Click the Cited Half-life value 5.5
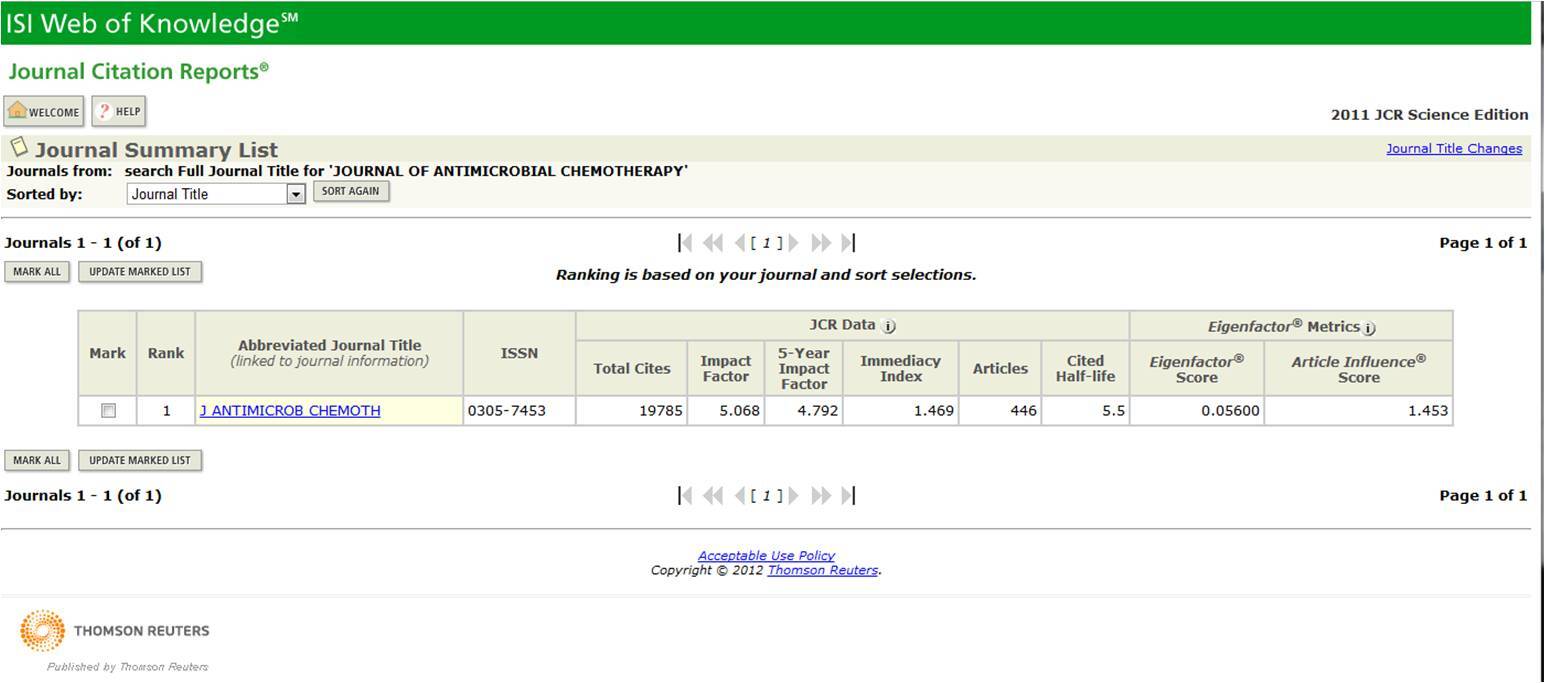Screen dimensions: 1545x683 click(1114, 410)
